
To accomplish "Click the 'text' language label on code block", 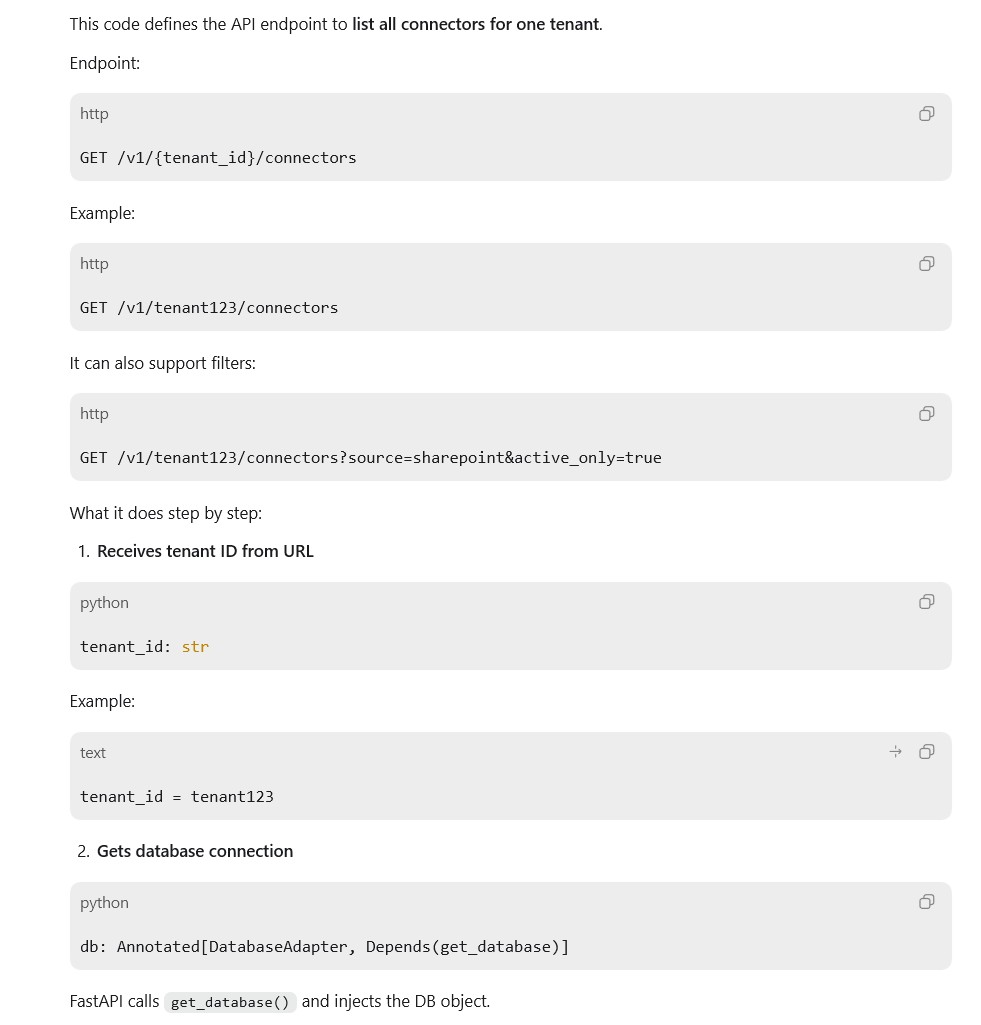I will (x=93, y=753).
